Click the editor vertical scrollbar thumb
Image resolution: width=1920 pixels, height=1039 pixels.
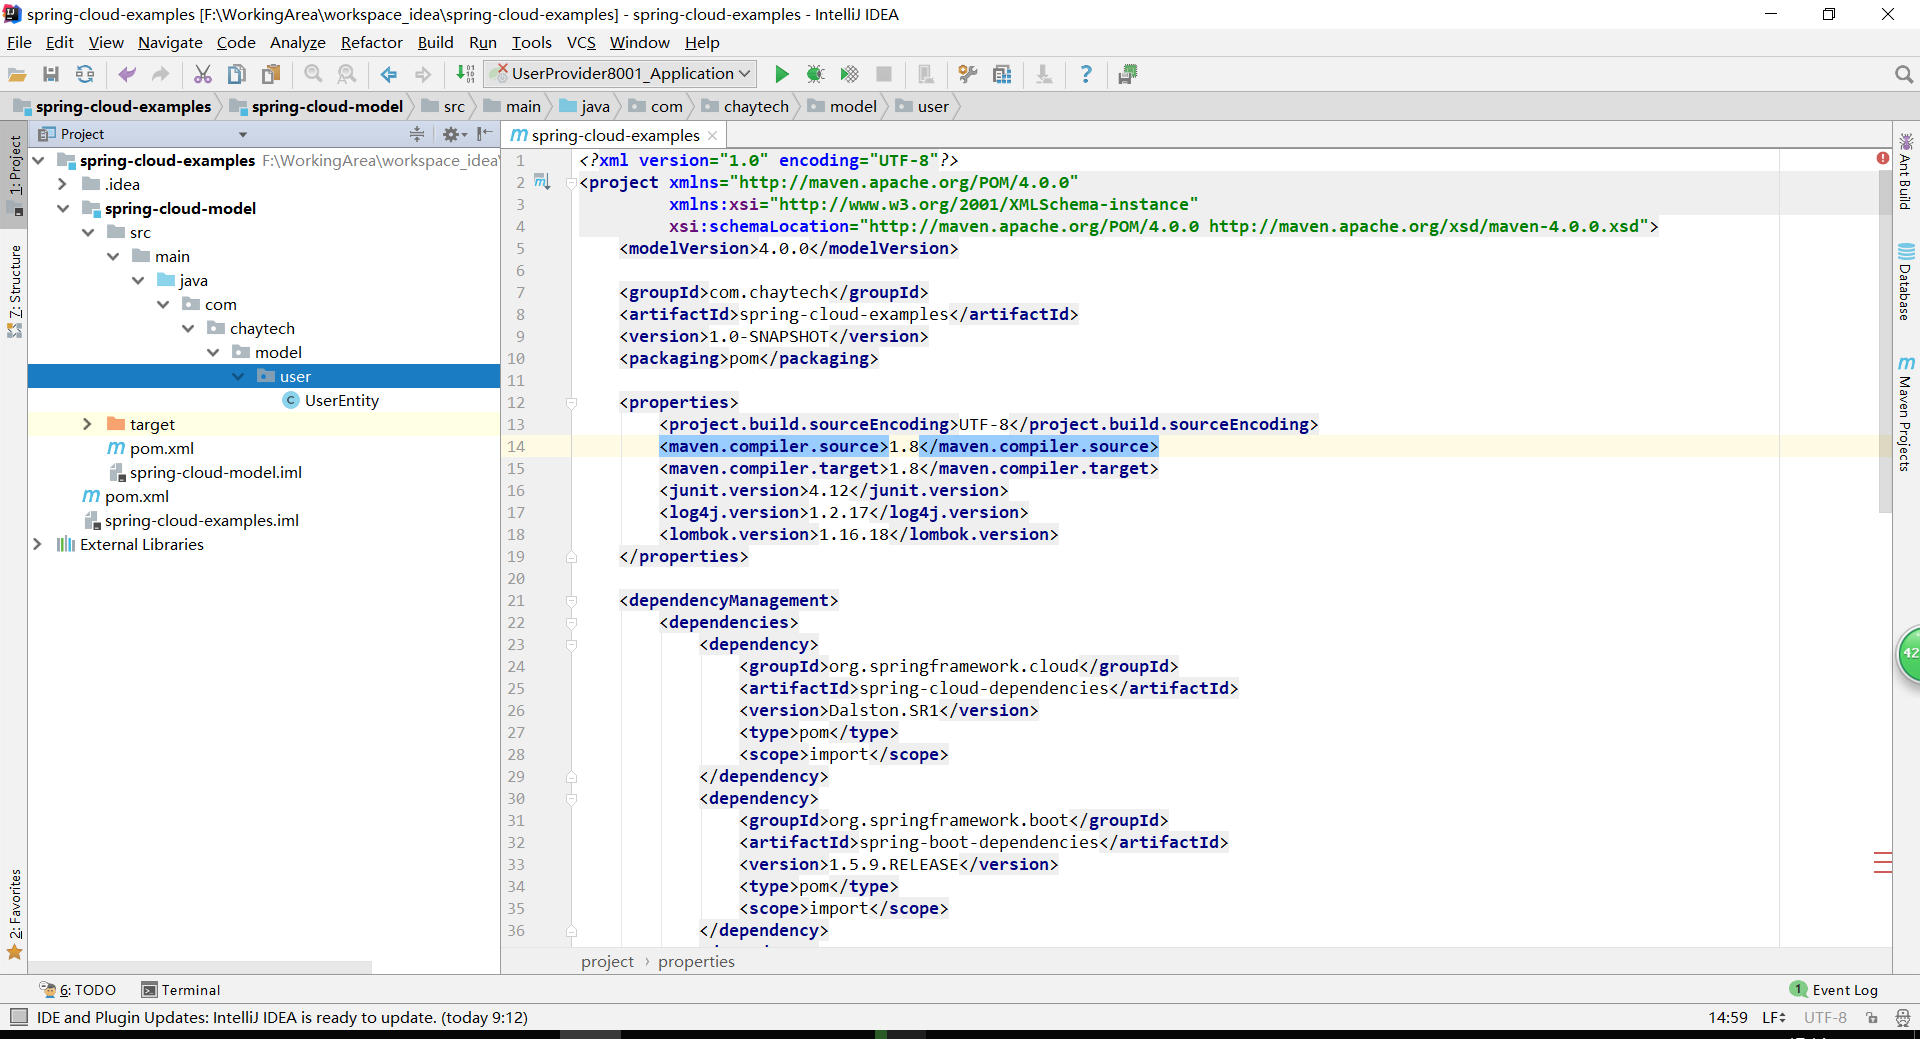[1885, 340]
